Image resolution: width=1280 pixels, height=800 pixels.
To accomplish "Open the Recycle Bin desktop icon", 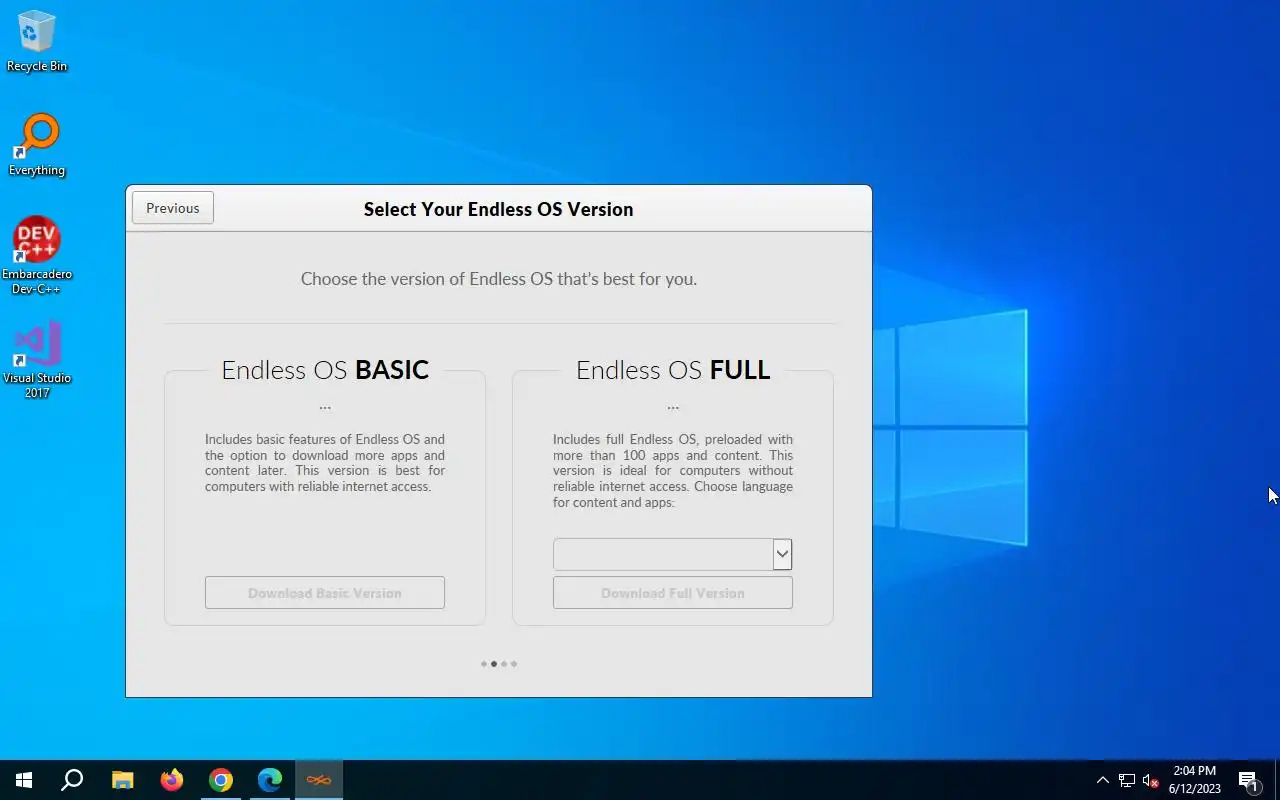I will coord(37,42).
